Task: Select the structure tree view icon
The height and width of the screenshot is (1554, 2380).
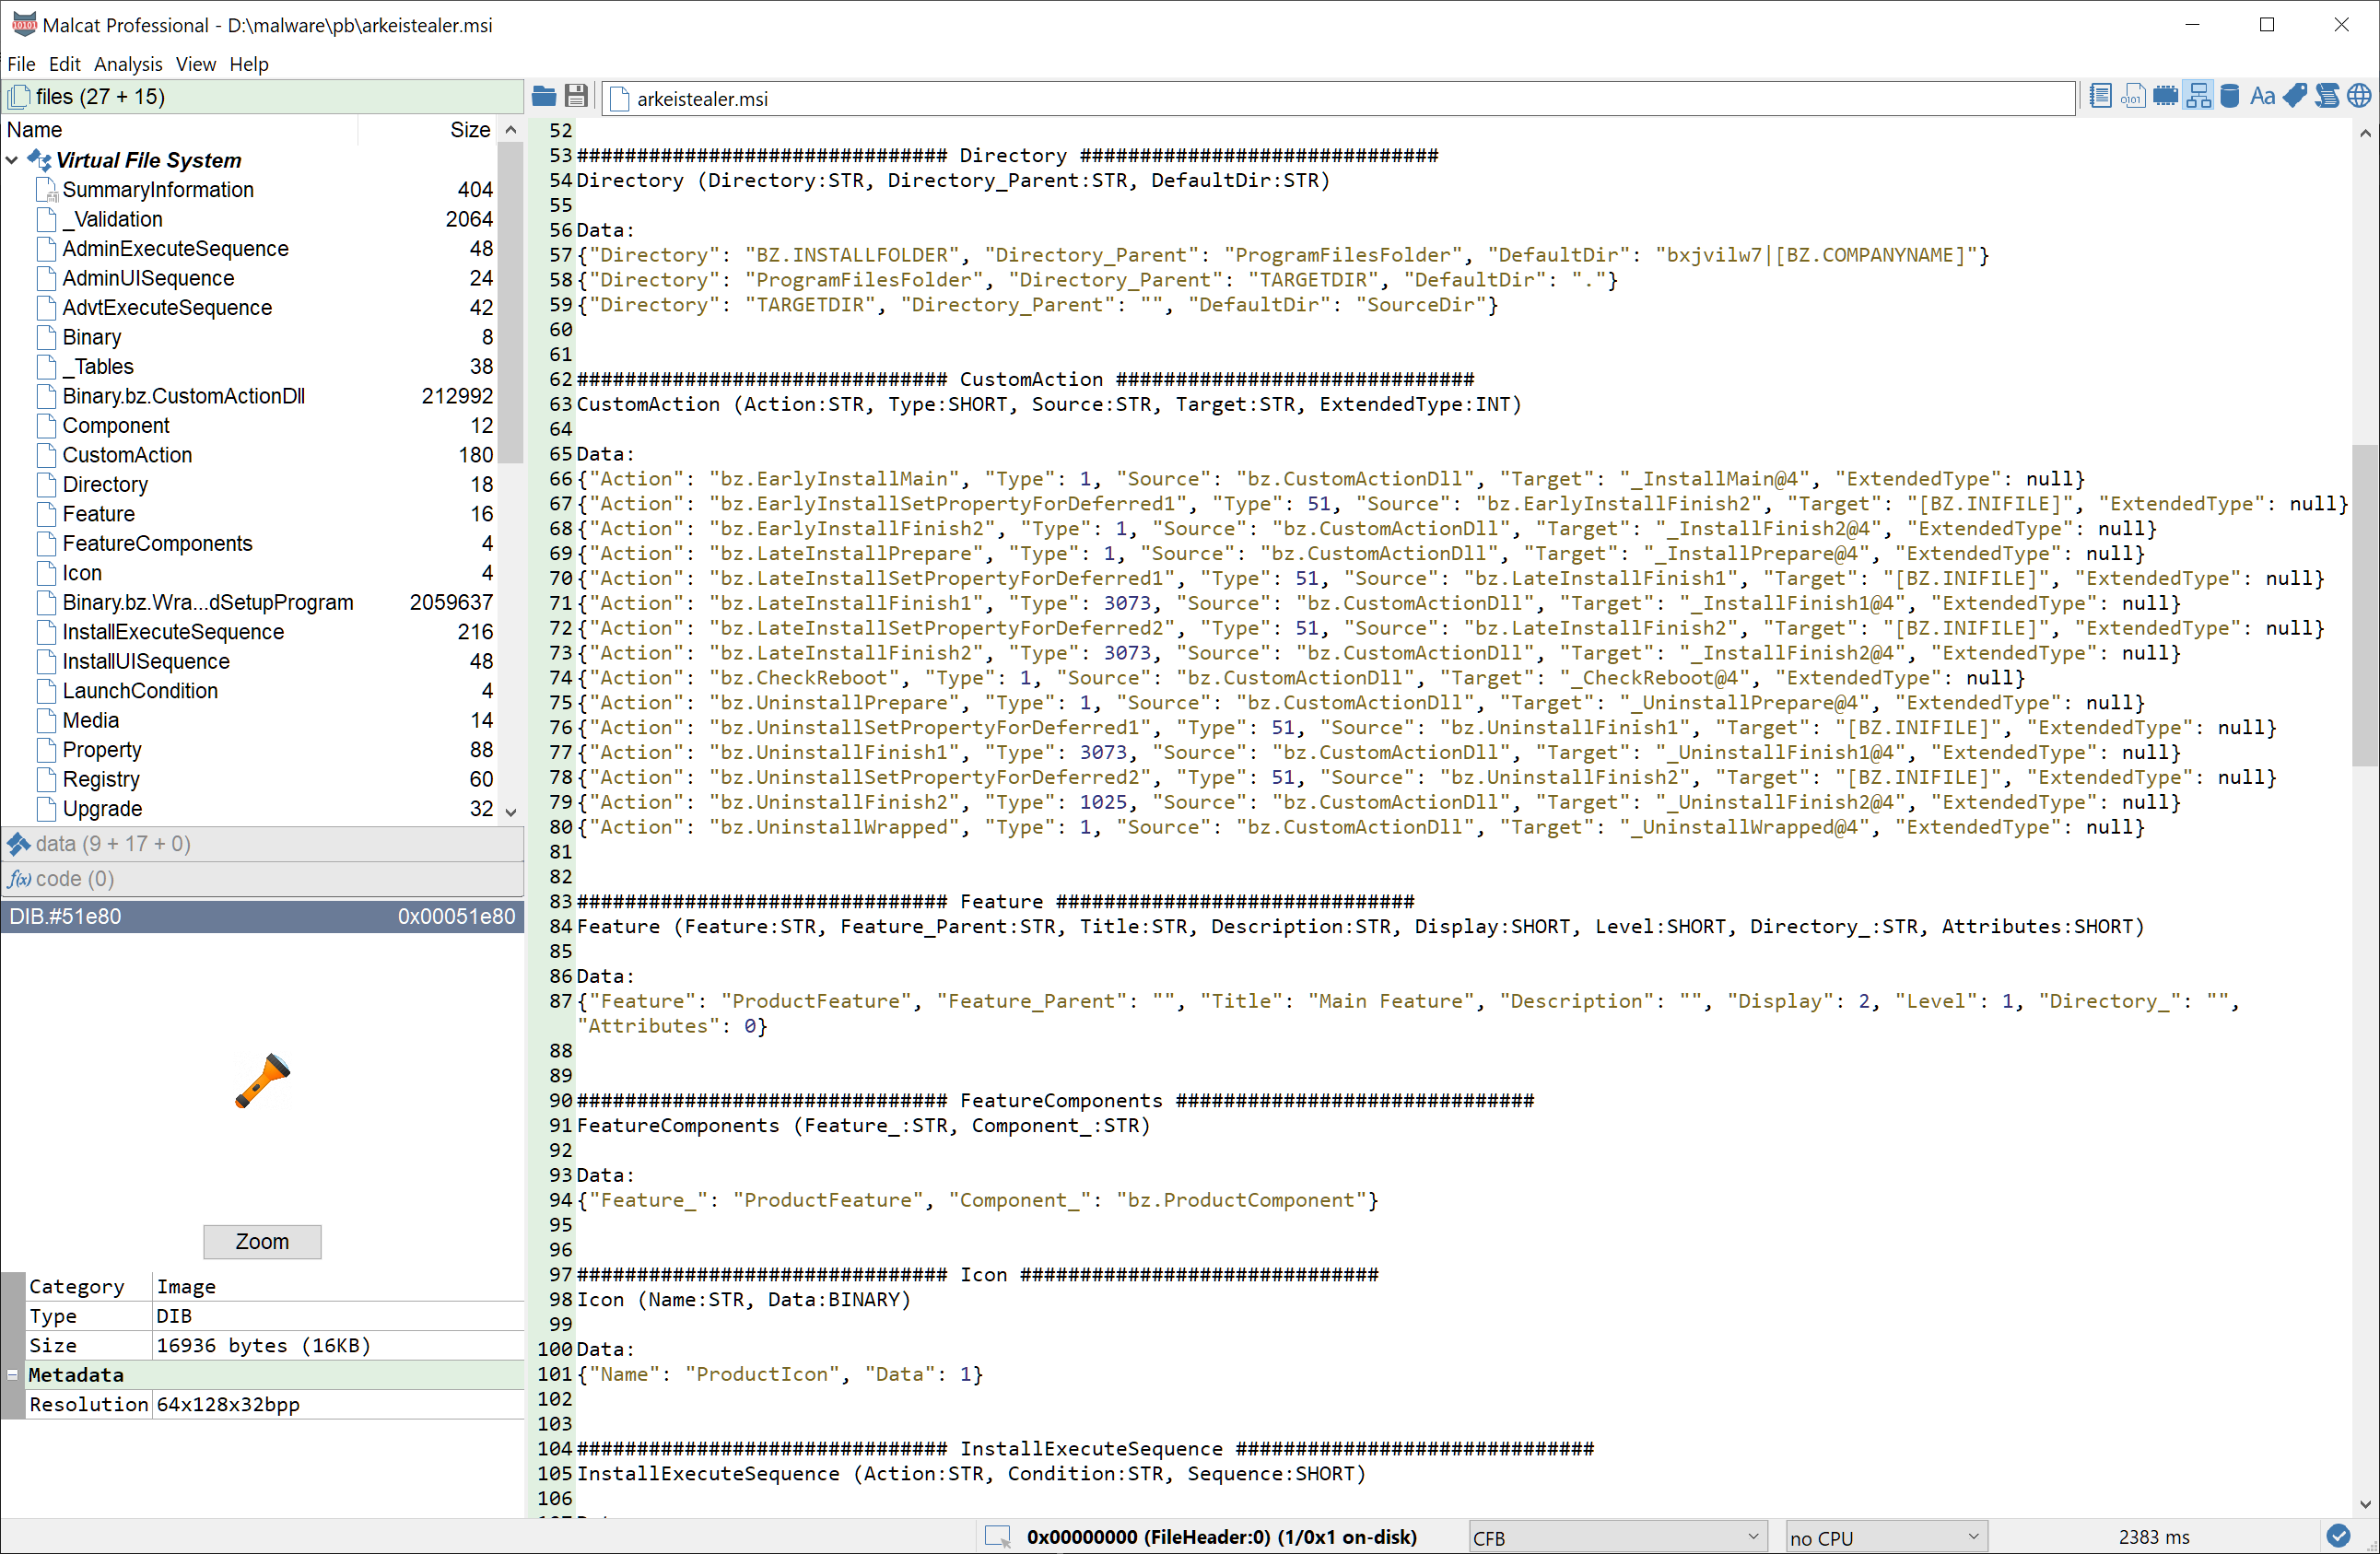Action: pyautogui.click(x=2198, y=96)
